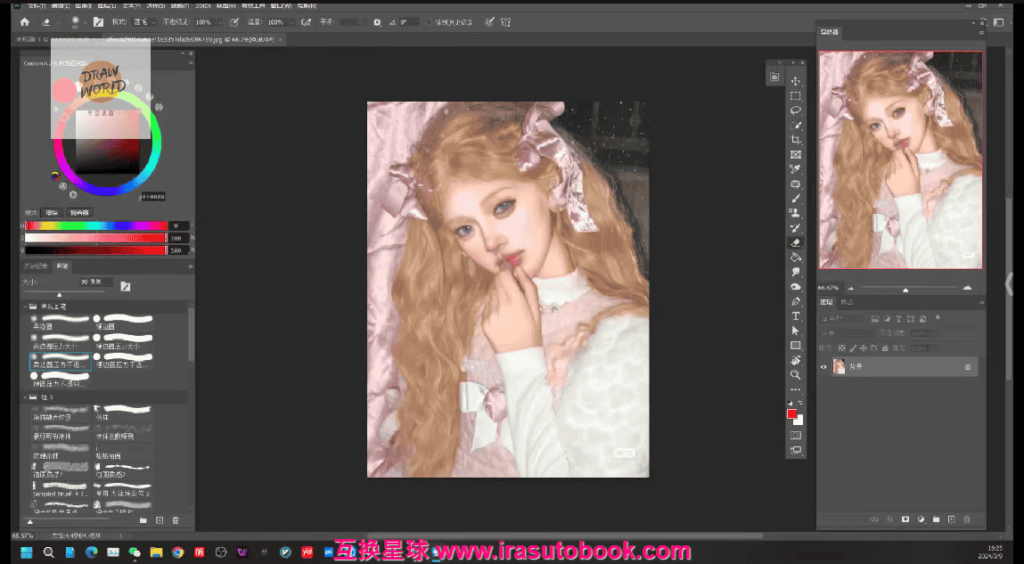
Task: Select the Rectangular Marquee tool
Action: [x=795, y=96]
